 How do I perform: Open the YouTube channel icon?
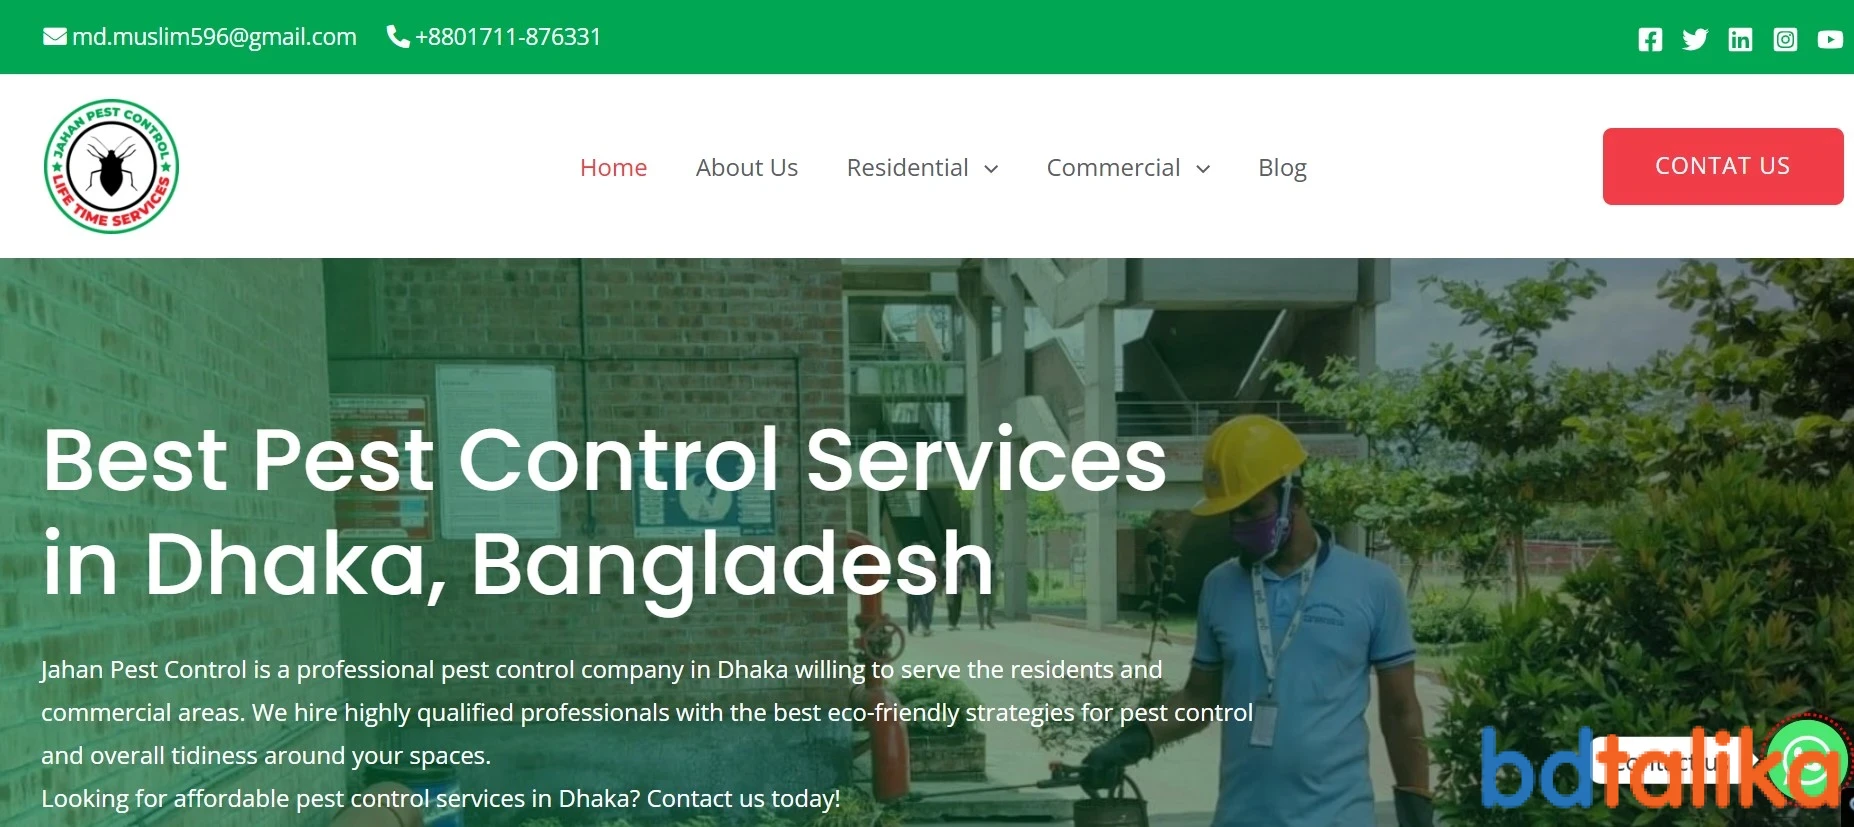(1830, 39)
